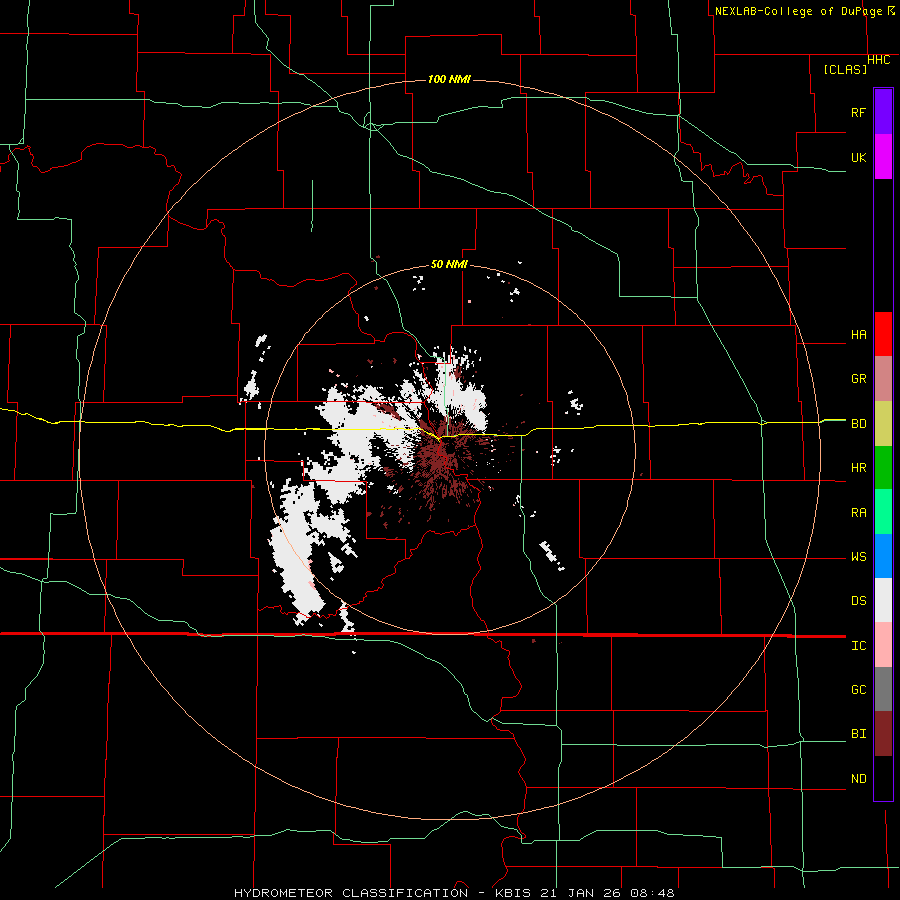Viewport: 900px width, 900px height.
Task: Select the IC pink legend swatch
Action: [883, 645]
